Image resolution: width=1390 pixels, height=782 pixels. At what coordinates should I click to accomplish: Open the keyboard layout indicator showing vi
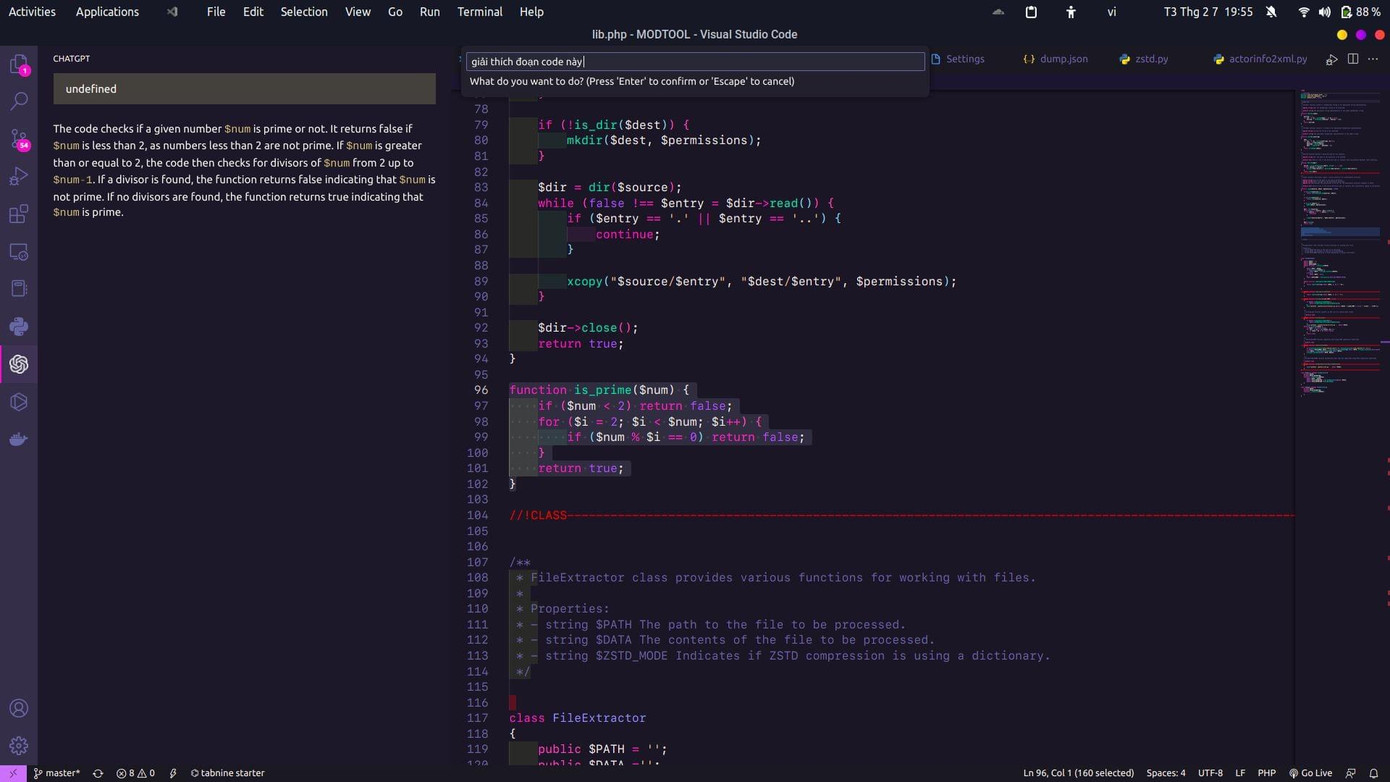click(1111, 11)
